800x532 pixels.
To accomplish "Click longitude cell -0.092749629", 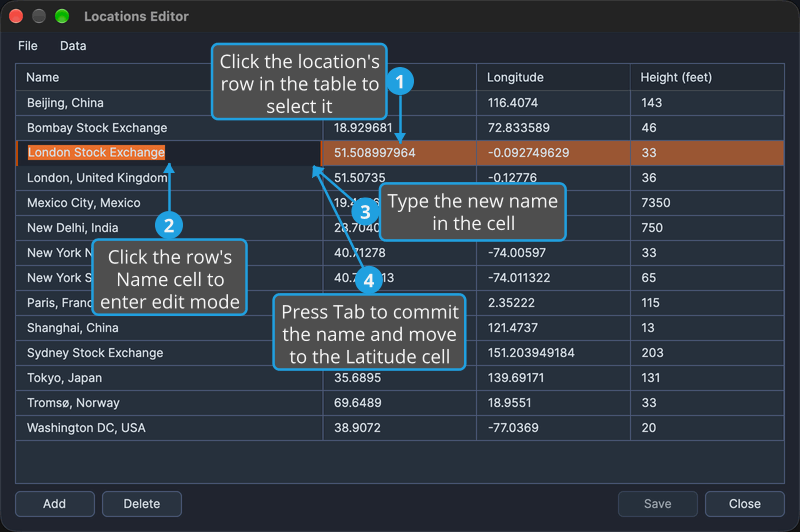I will pos(554,153).
